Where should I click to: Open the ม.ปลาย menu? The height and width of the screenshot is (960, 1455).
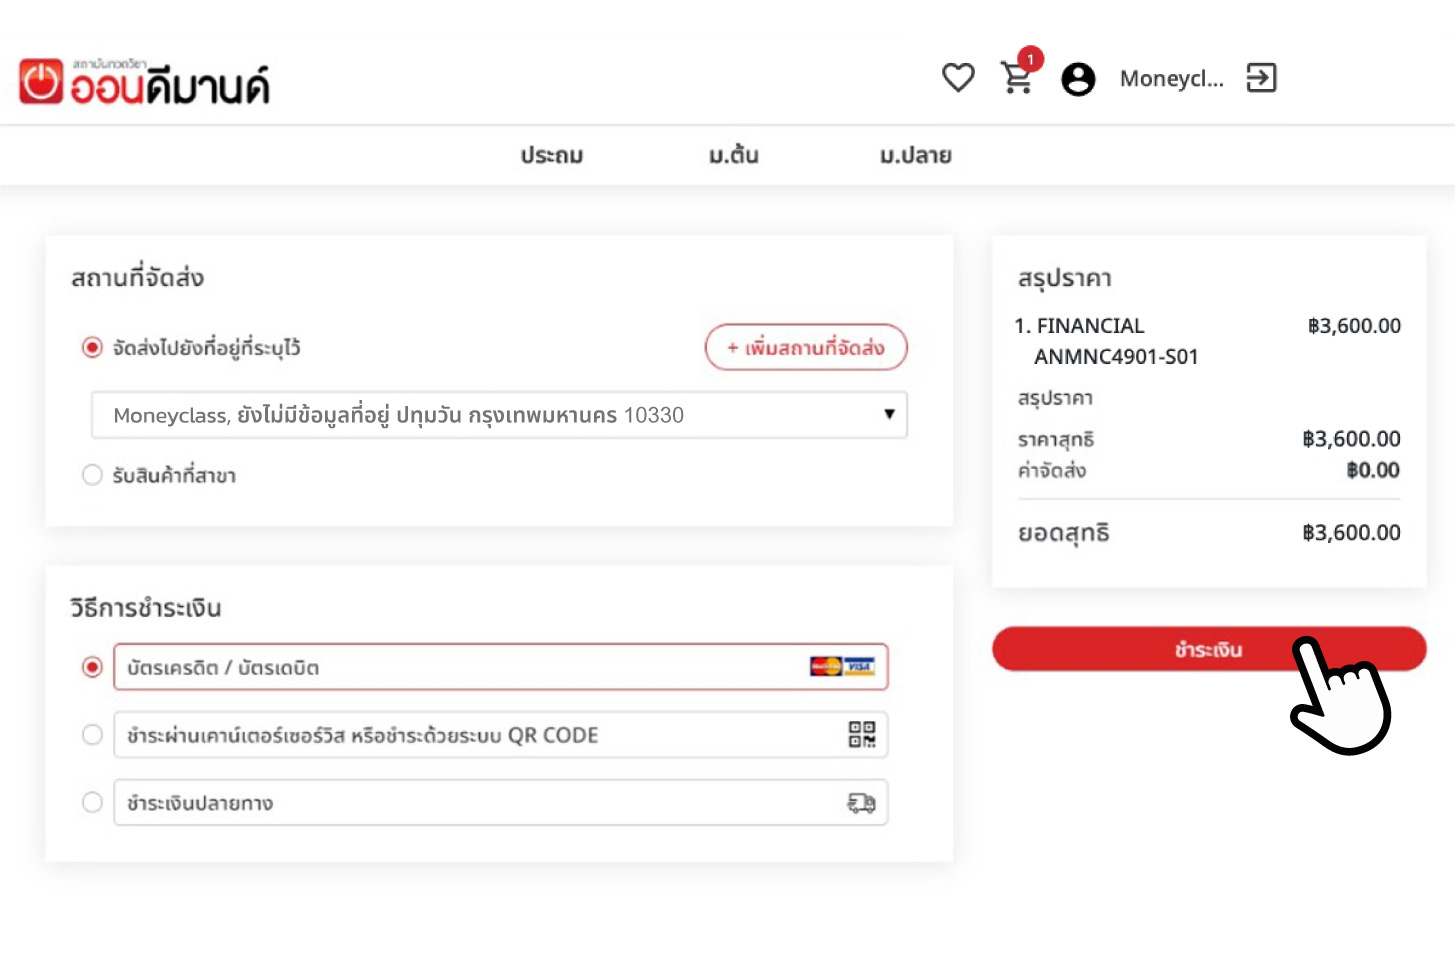pos(915,156)
